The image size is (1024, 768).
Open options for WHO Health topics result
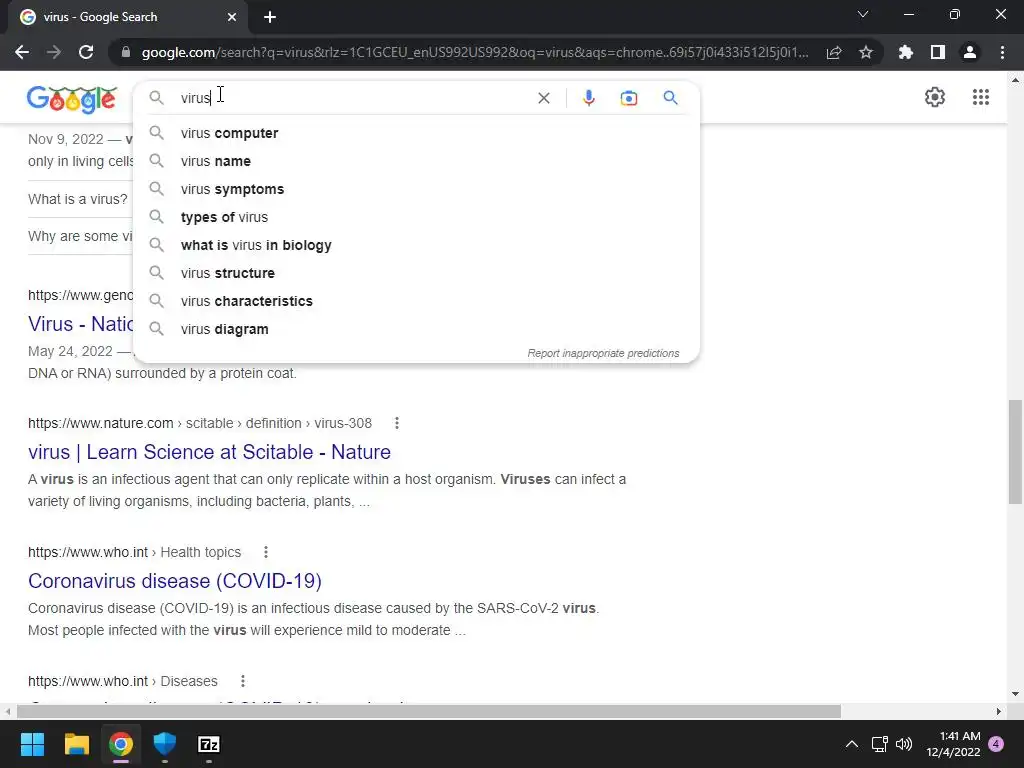pyautogui.click(x=266, y=552)
